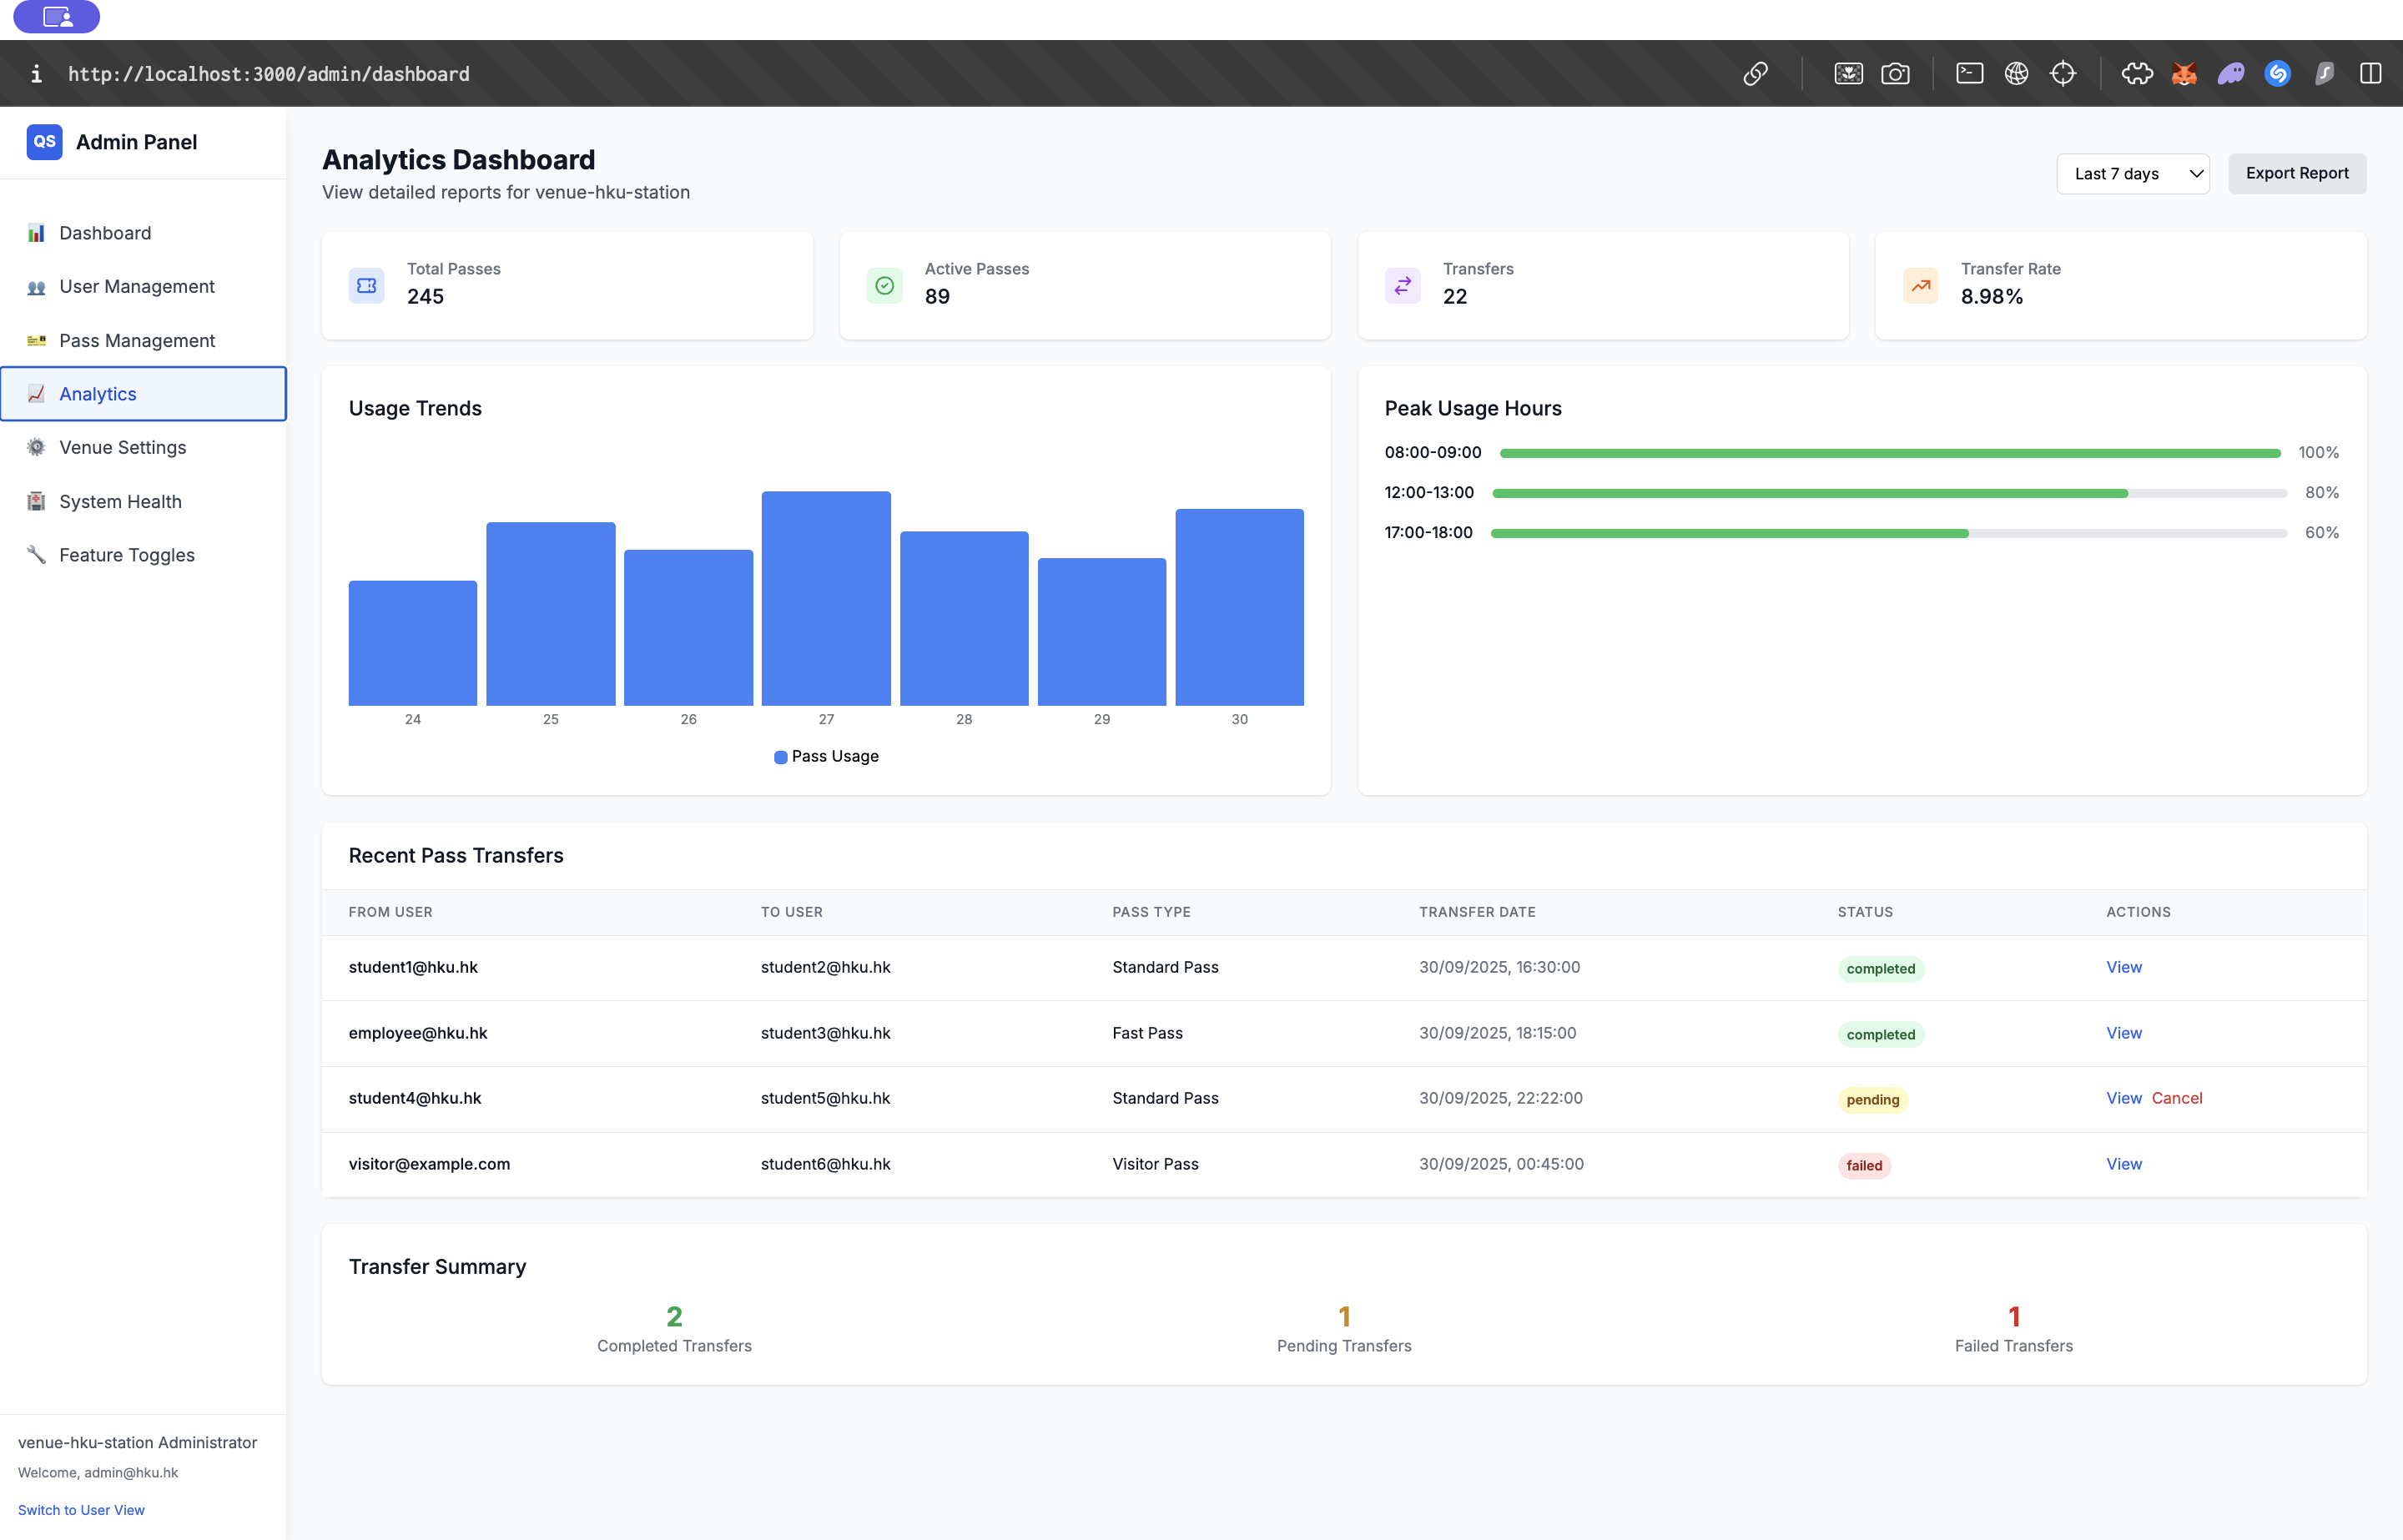
Task: Click the MetaMask fox extension icon
Action: pyautogui.click(x=2184, y=74)
